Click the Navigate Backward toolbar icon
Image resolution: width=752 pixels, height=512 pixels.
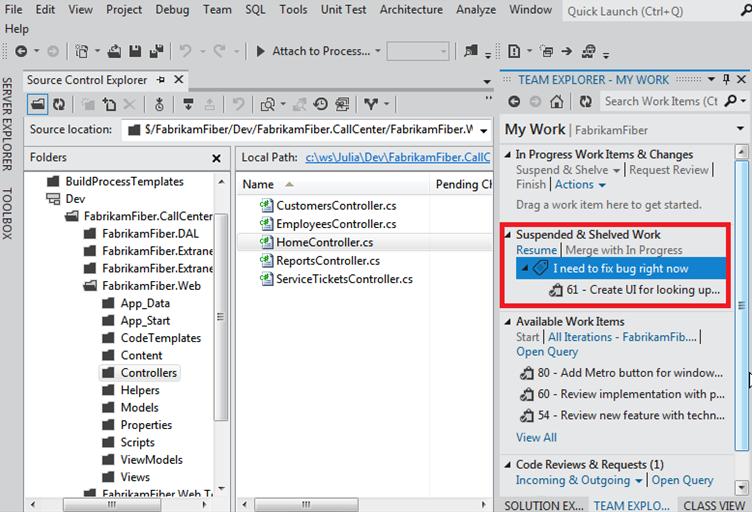(x=21, y=51)
